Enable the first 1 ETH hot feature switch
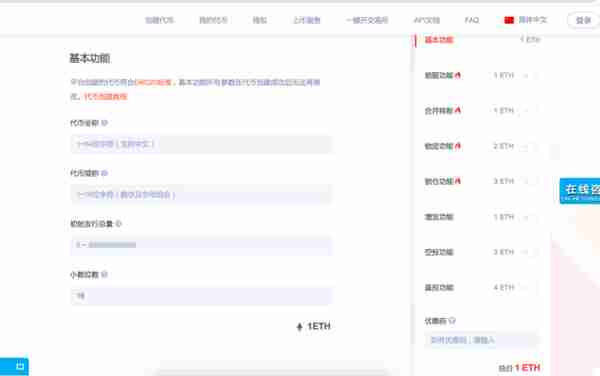This screenshot has height=376, width=600. [530, 75]
